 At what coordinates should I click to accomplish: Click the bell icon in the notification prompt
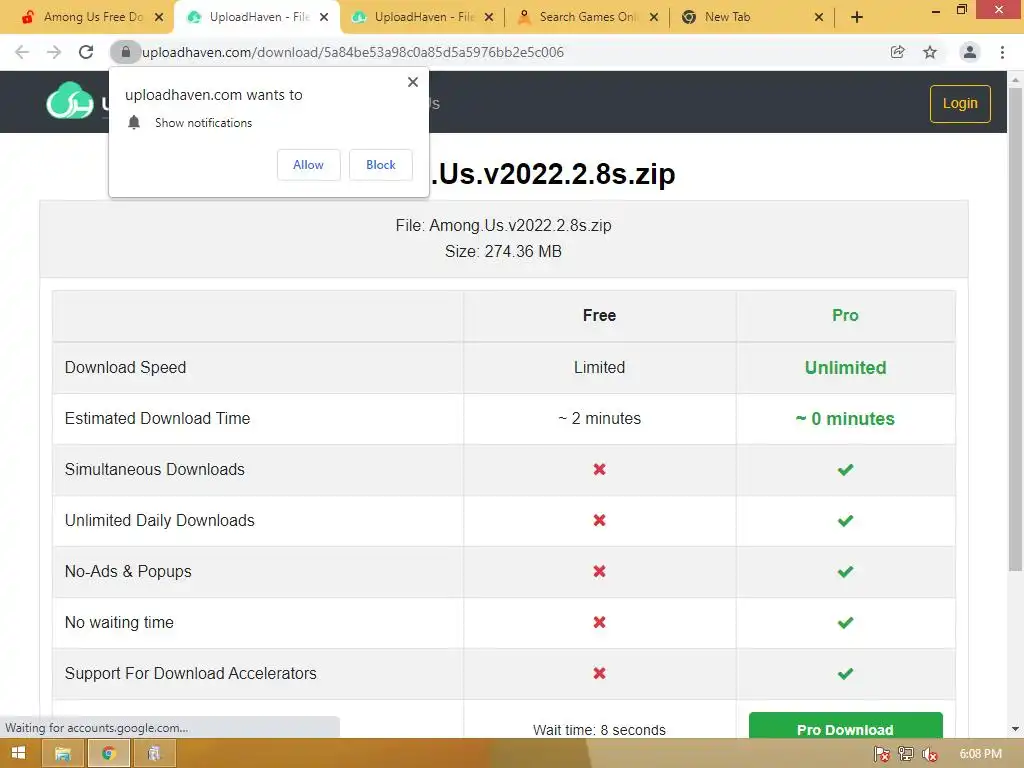[x=134, y=123]
